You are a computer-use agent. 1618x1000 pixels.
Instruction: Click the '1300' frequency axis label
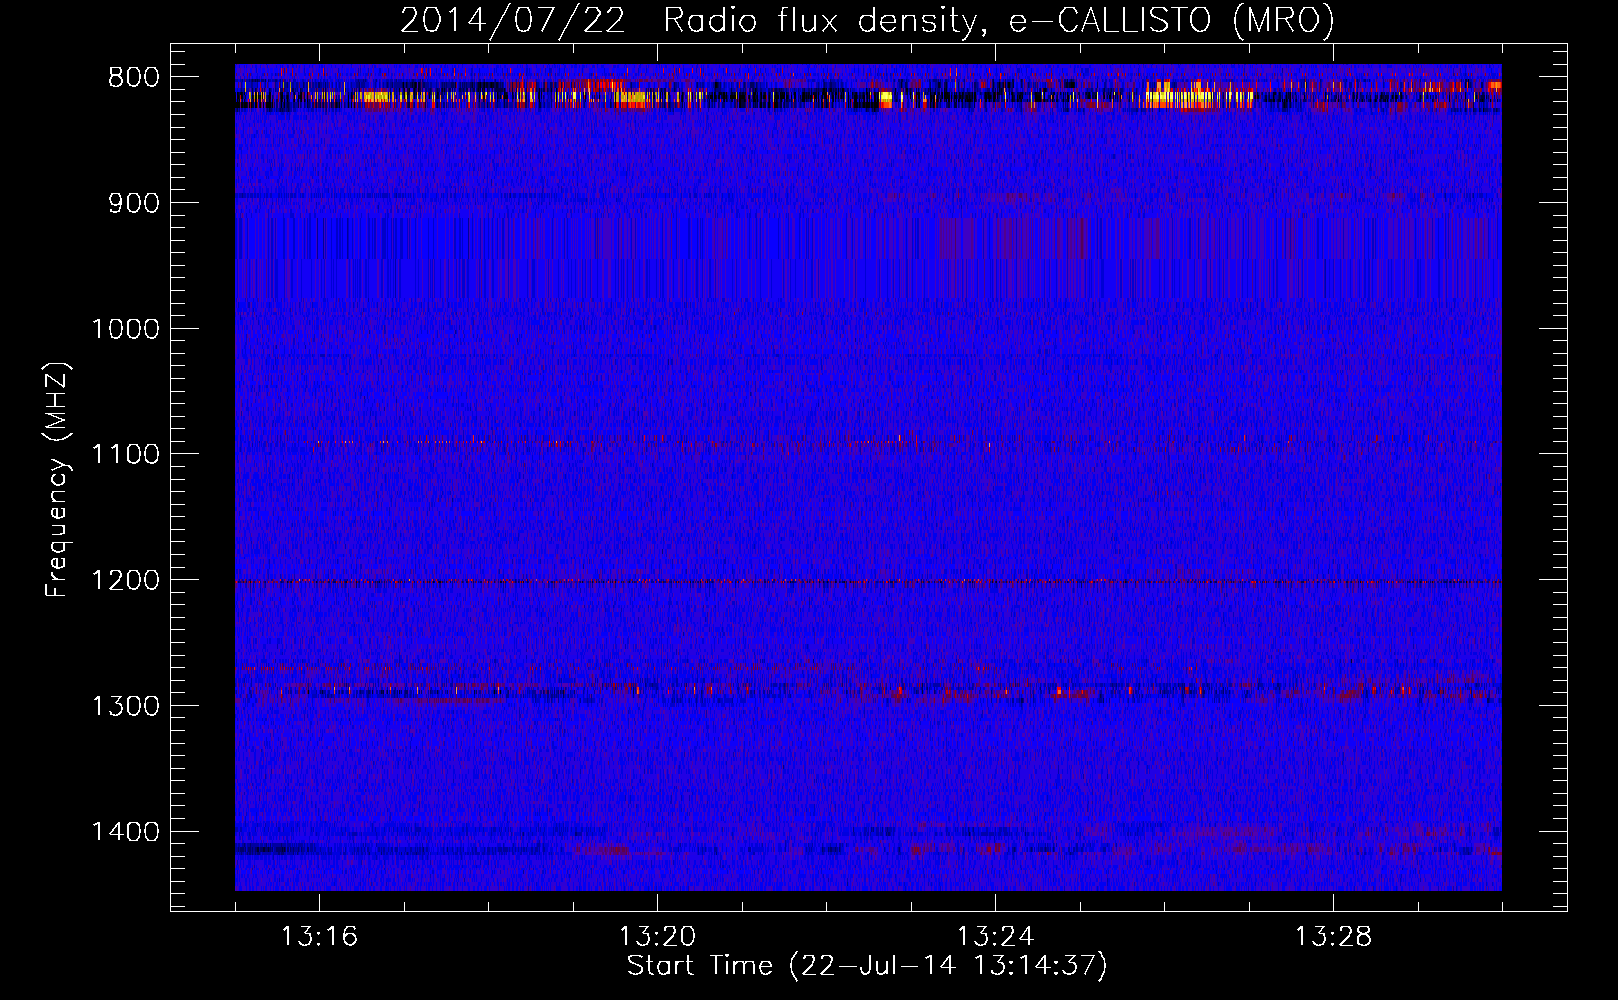[x=126, y=706]
